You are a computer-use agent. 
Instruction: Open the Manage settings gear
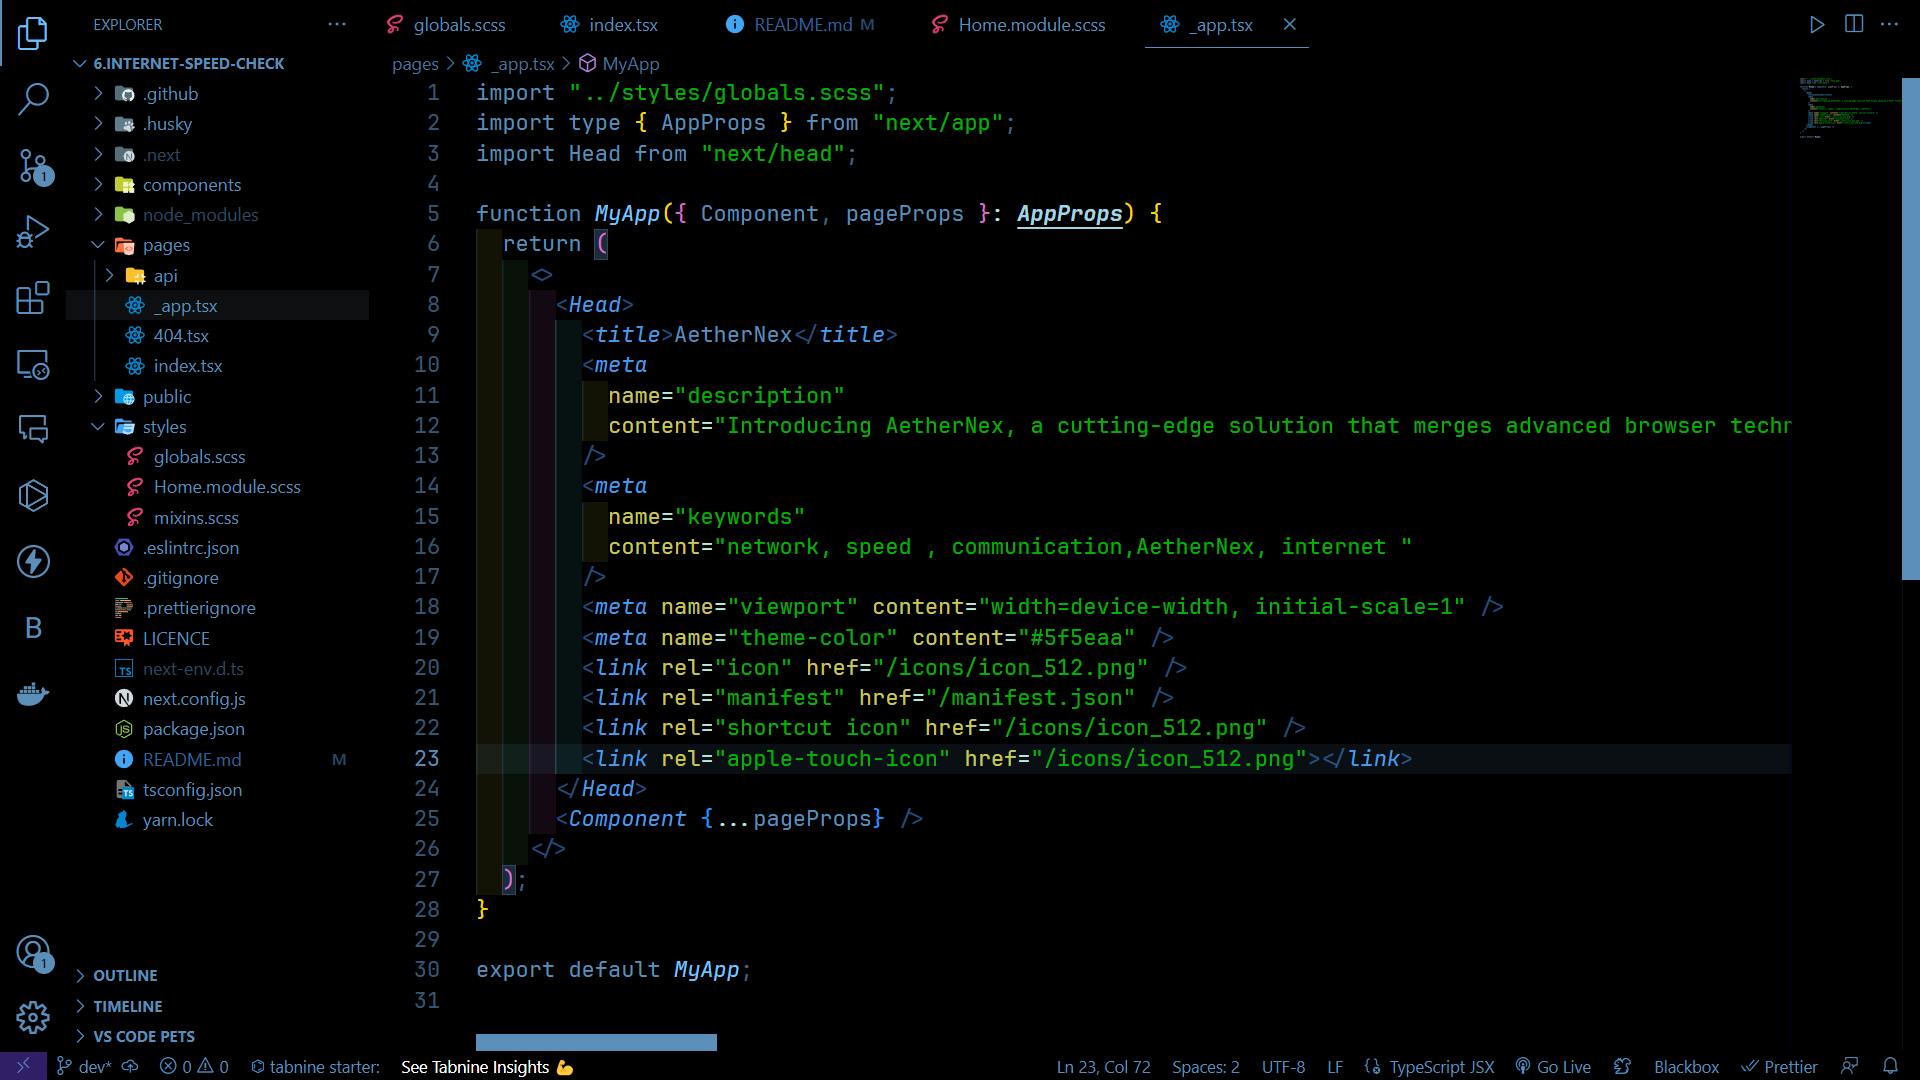(x=33, y=1017)
